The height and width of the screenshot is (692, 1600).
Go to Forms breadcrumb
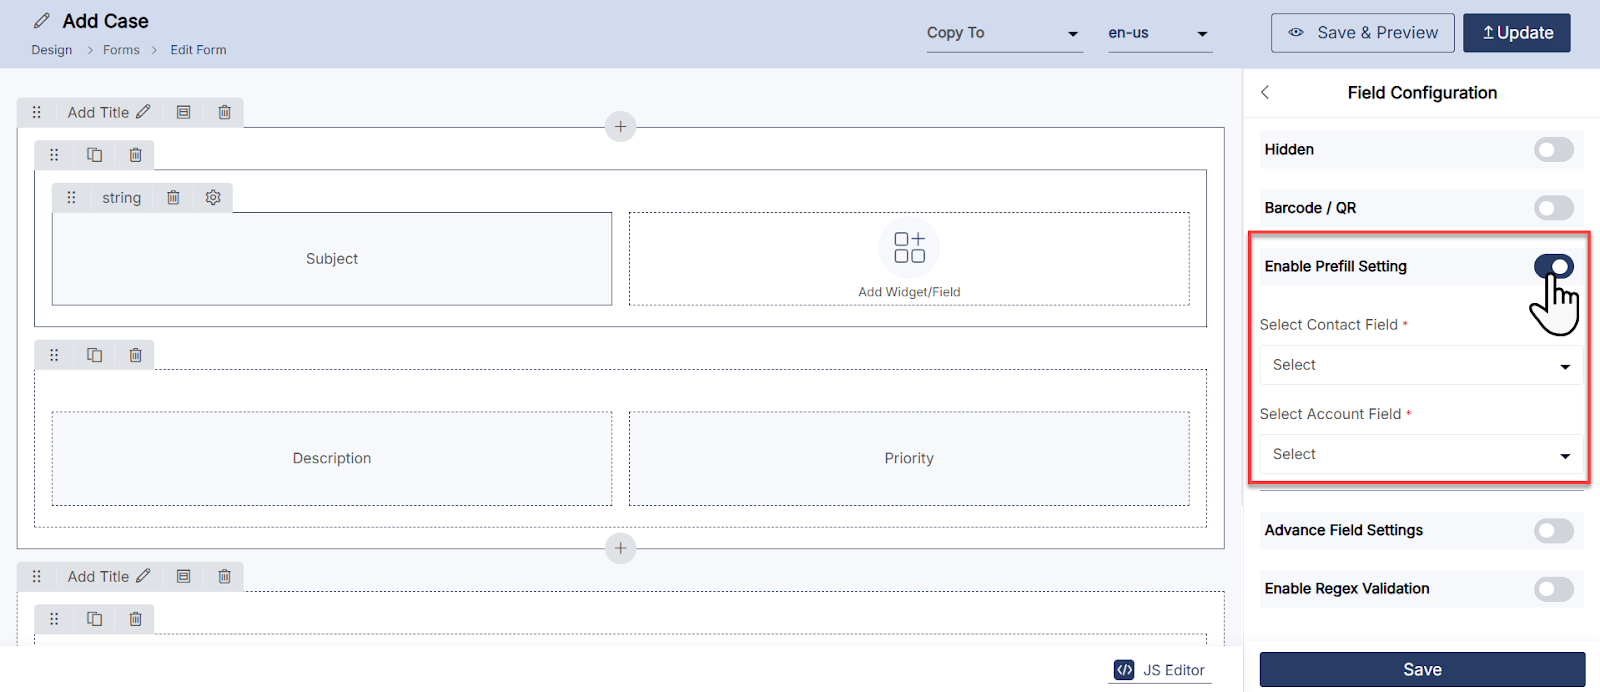click(x=121, y=50)
